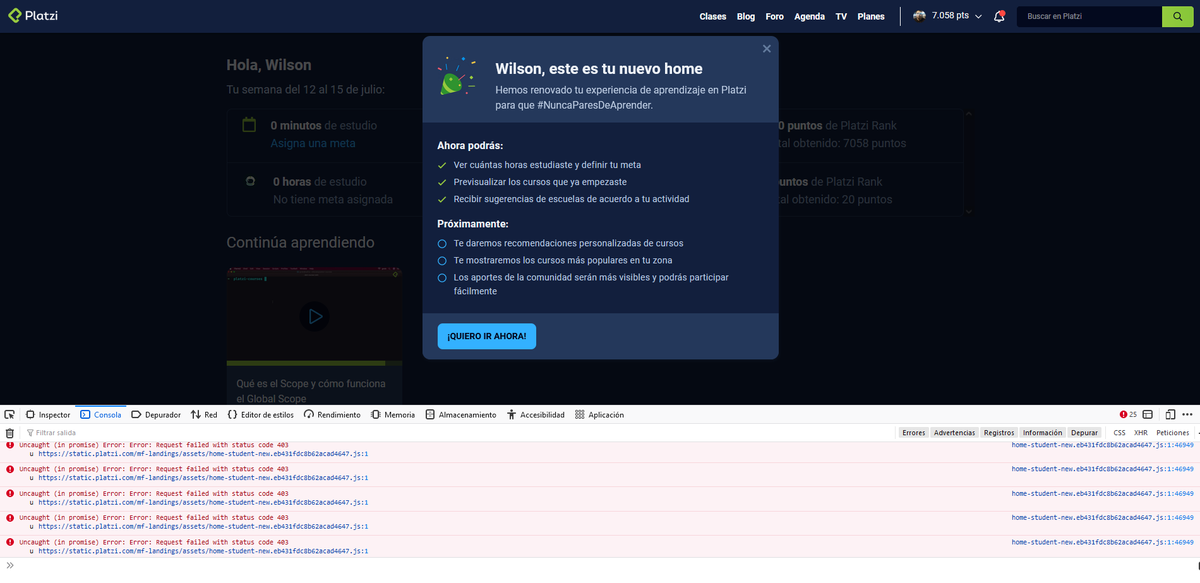Click 'Asigna una meta' link

coord(313,143)
